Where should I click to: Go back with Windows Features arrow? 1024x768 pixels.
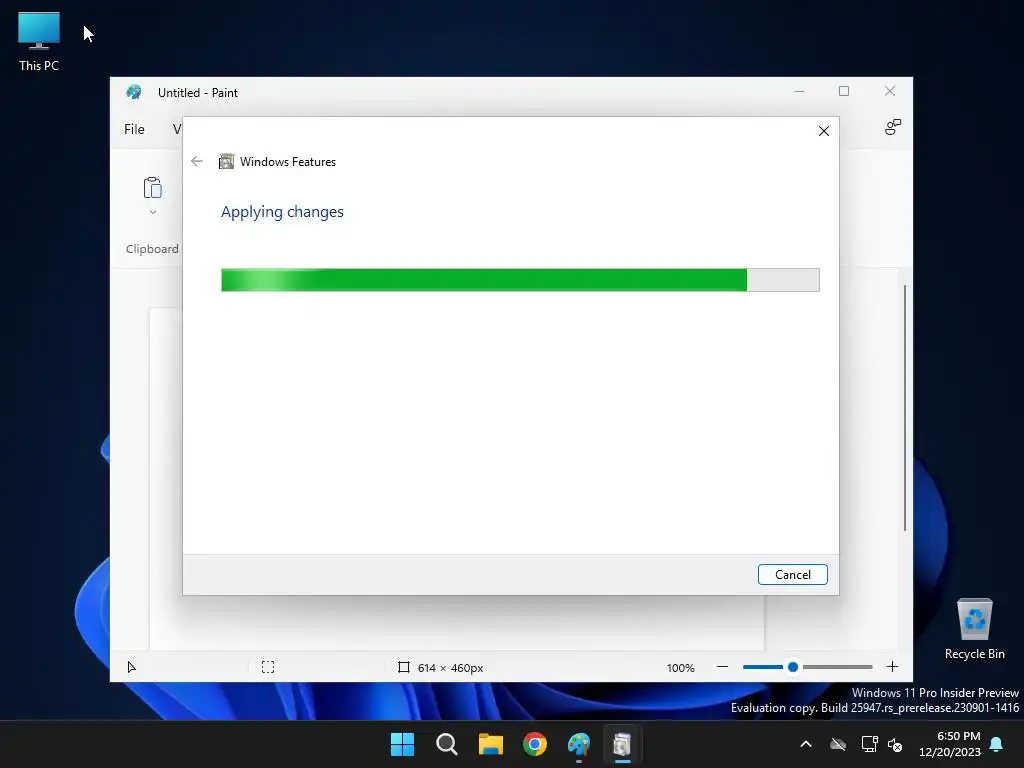click(x=197, y=161)
